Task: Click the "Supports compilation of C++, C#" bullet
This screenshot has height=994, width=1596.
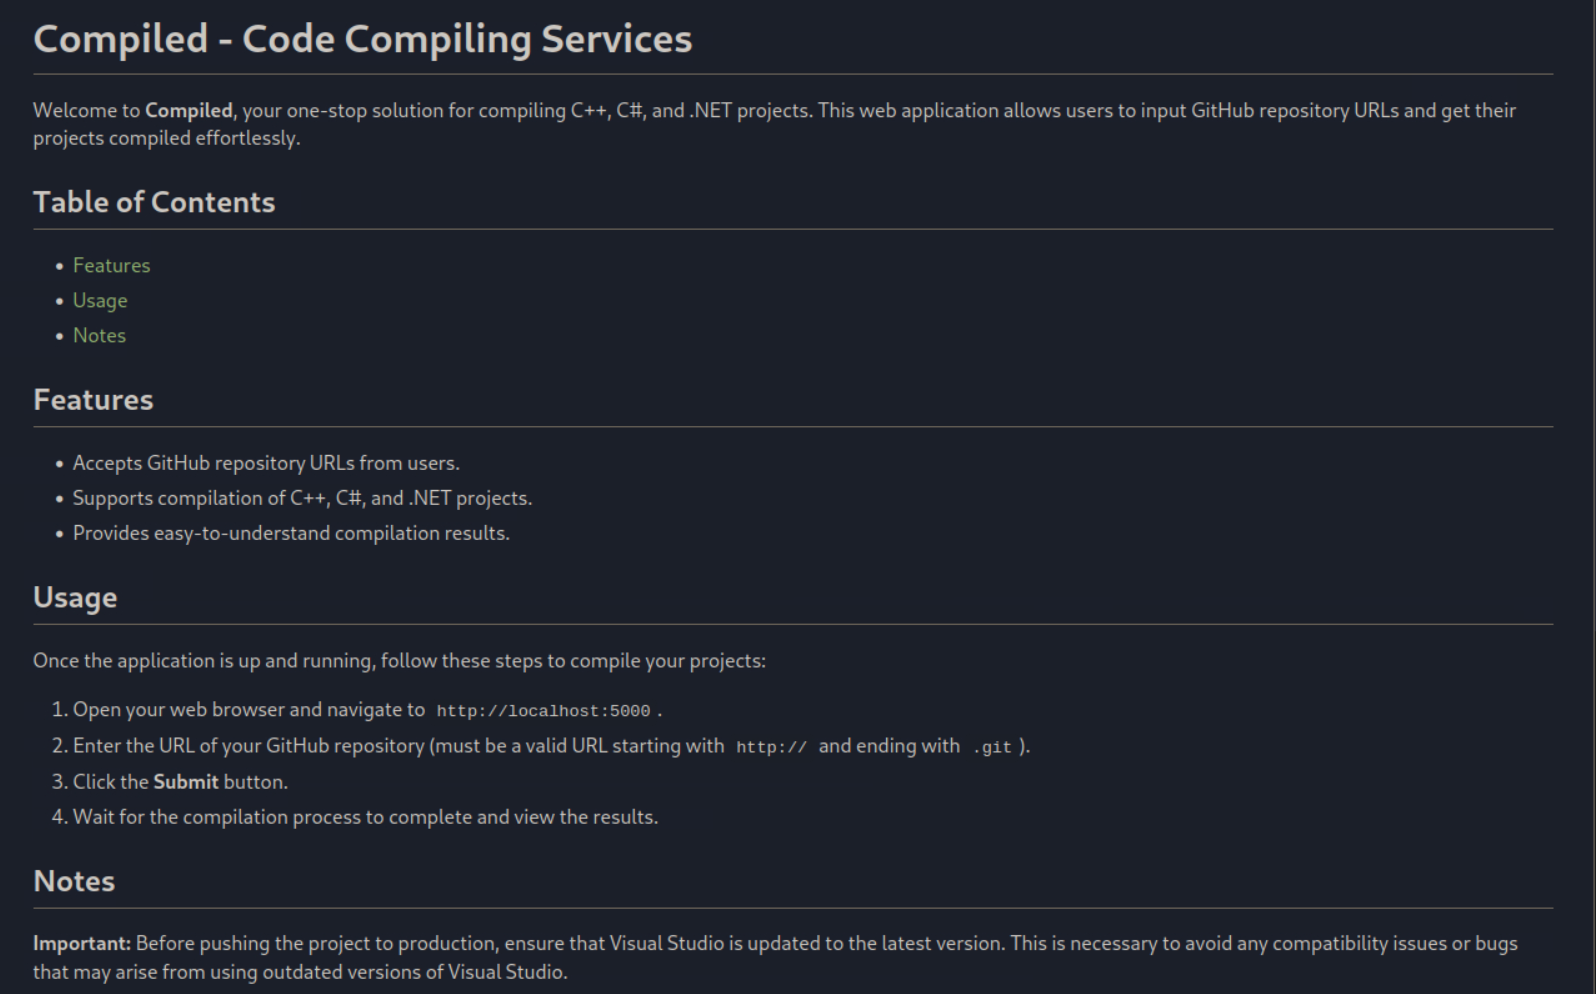Action: (302, 499)
